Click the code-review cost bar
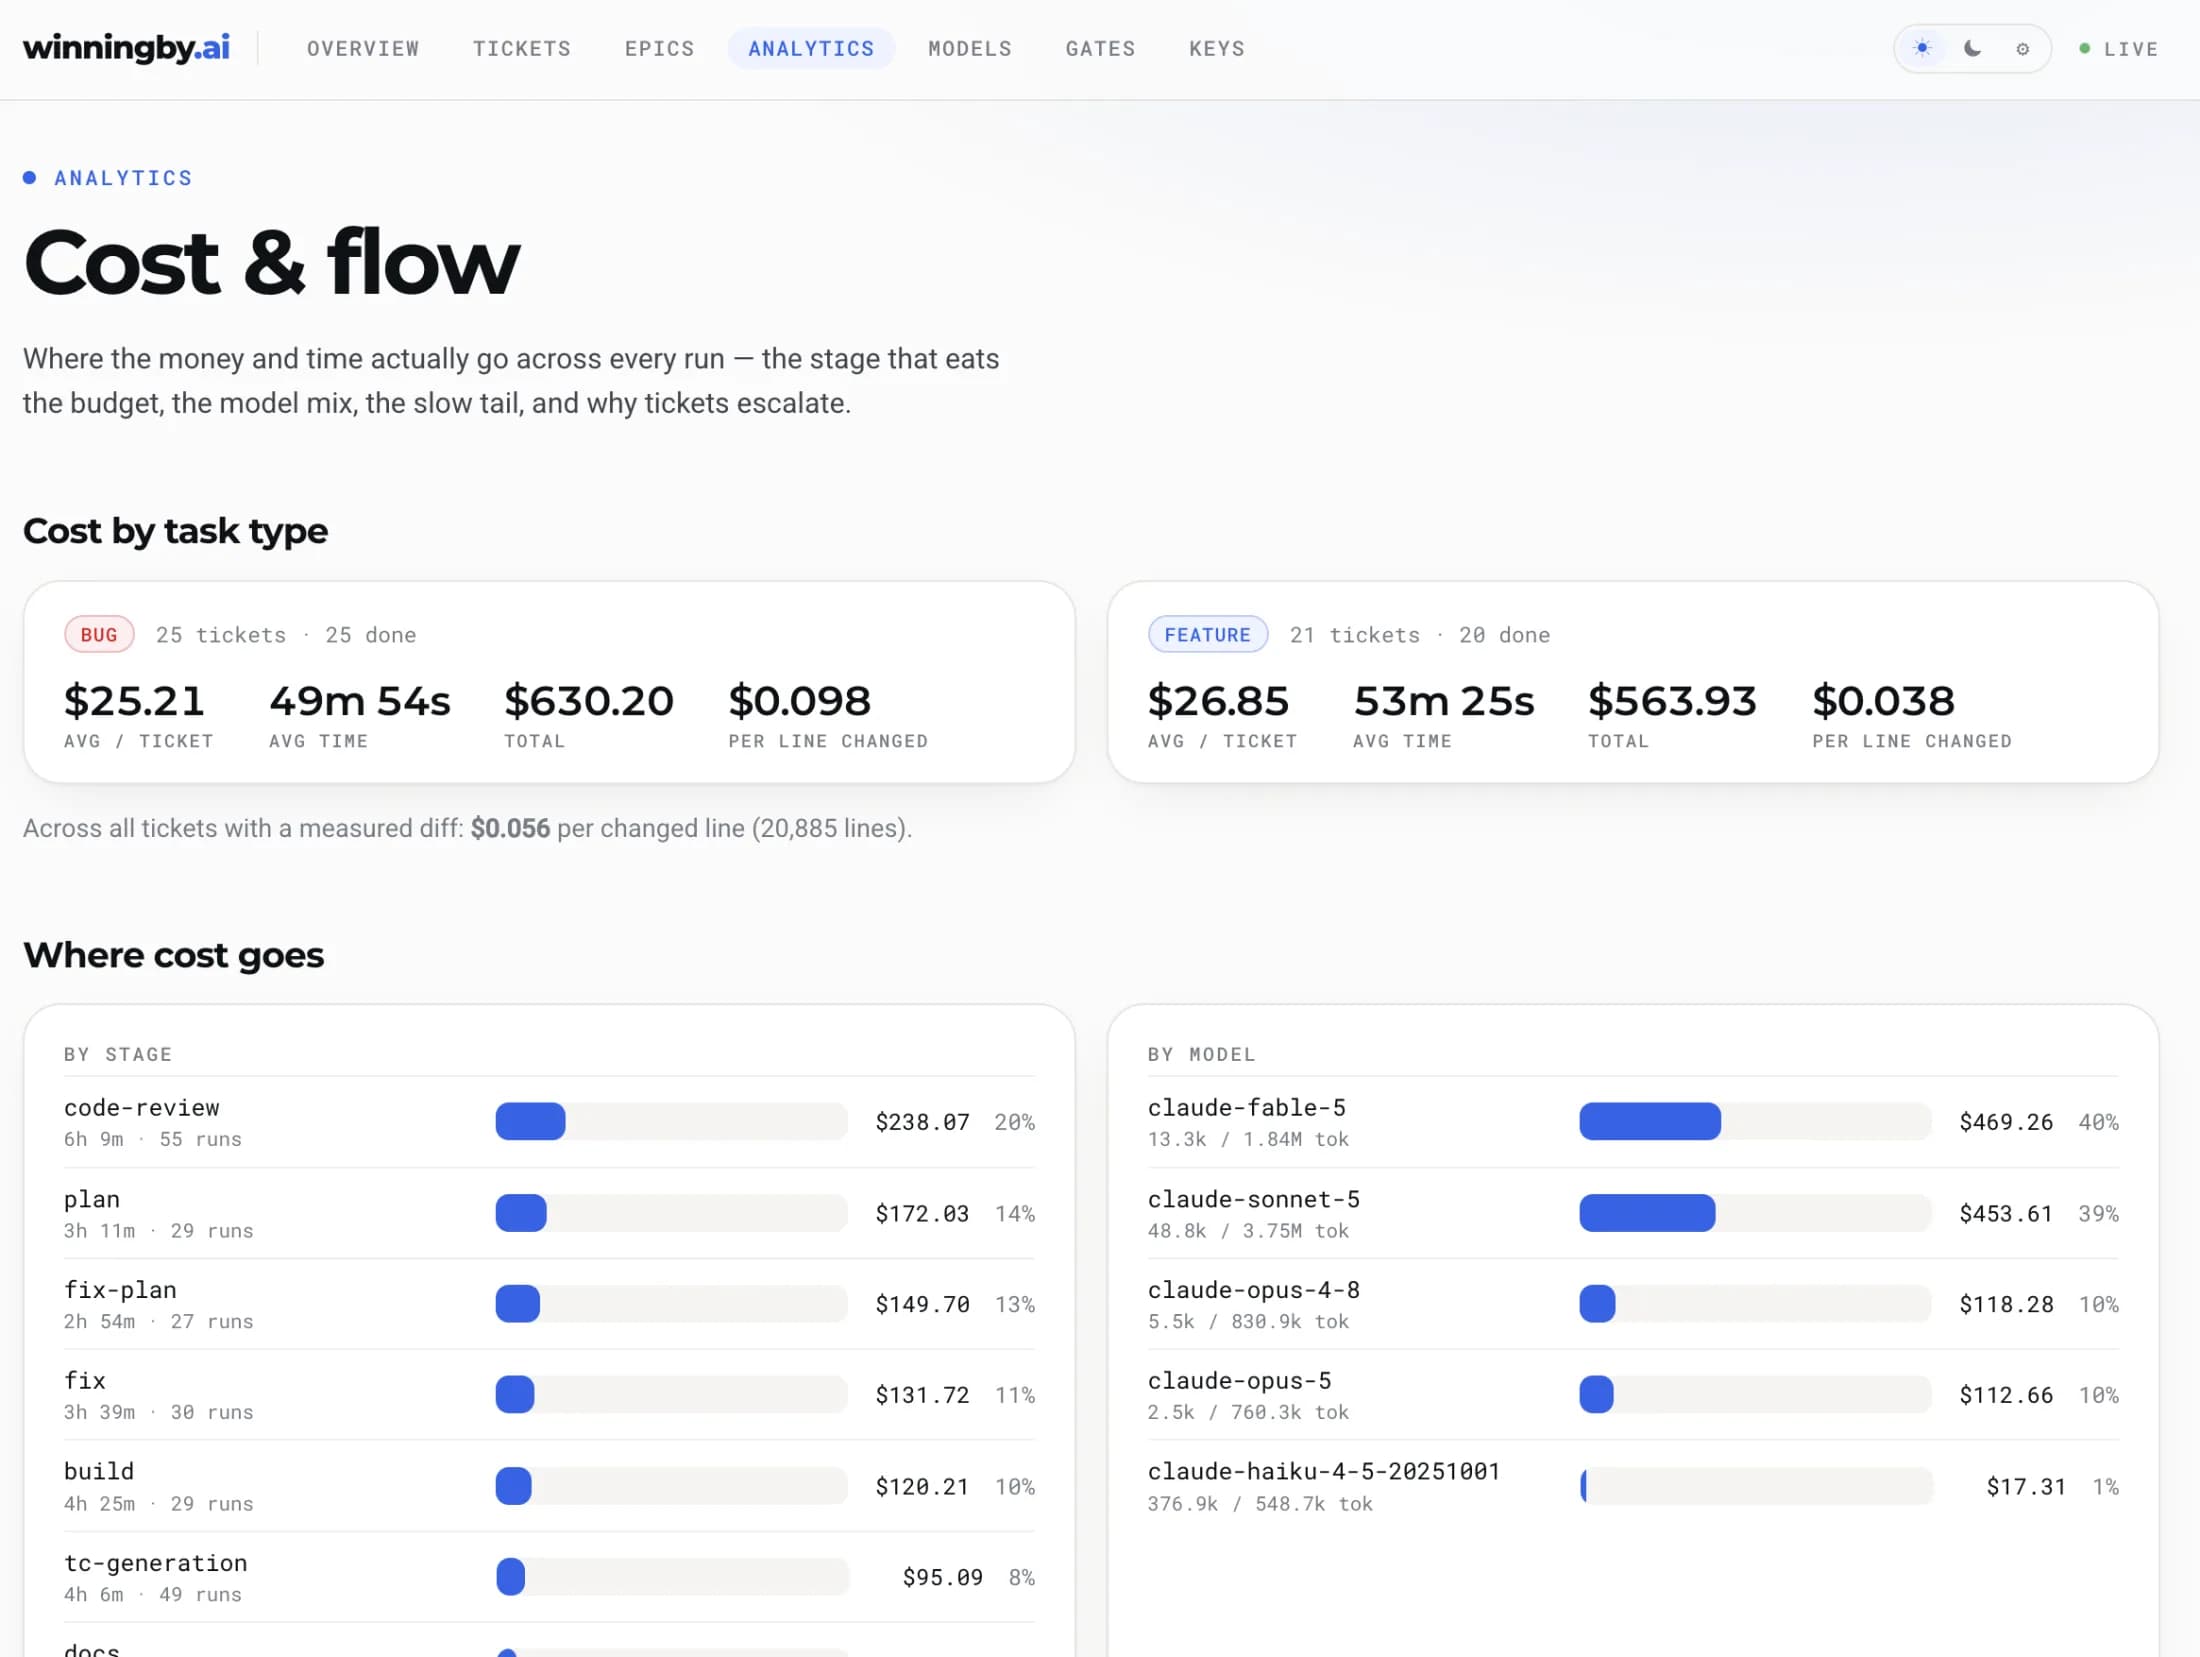Viewport: 2200px width, 1657px height. tap(671, 1121)
